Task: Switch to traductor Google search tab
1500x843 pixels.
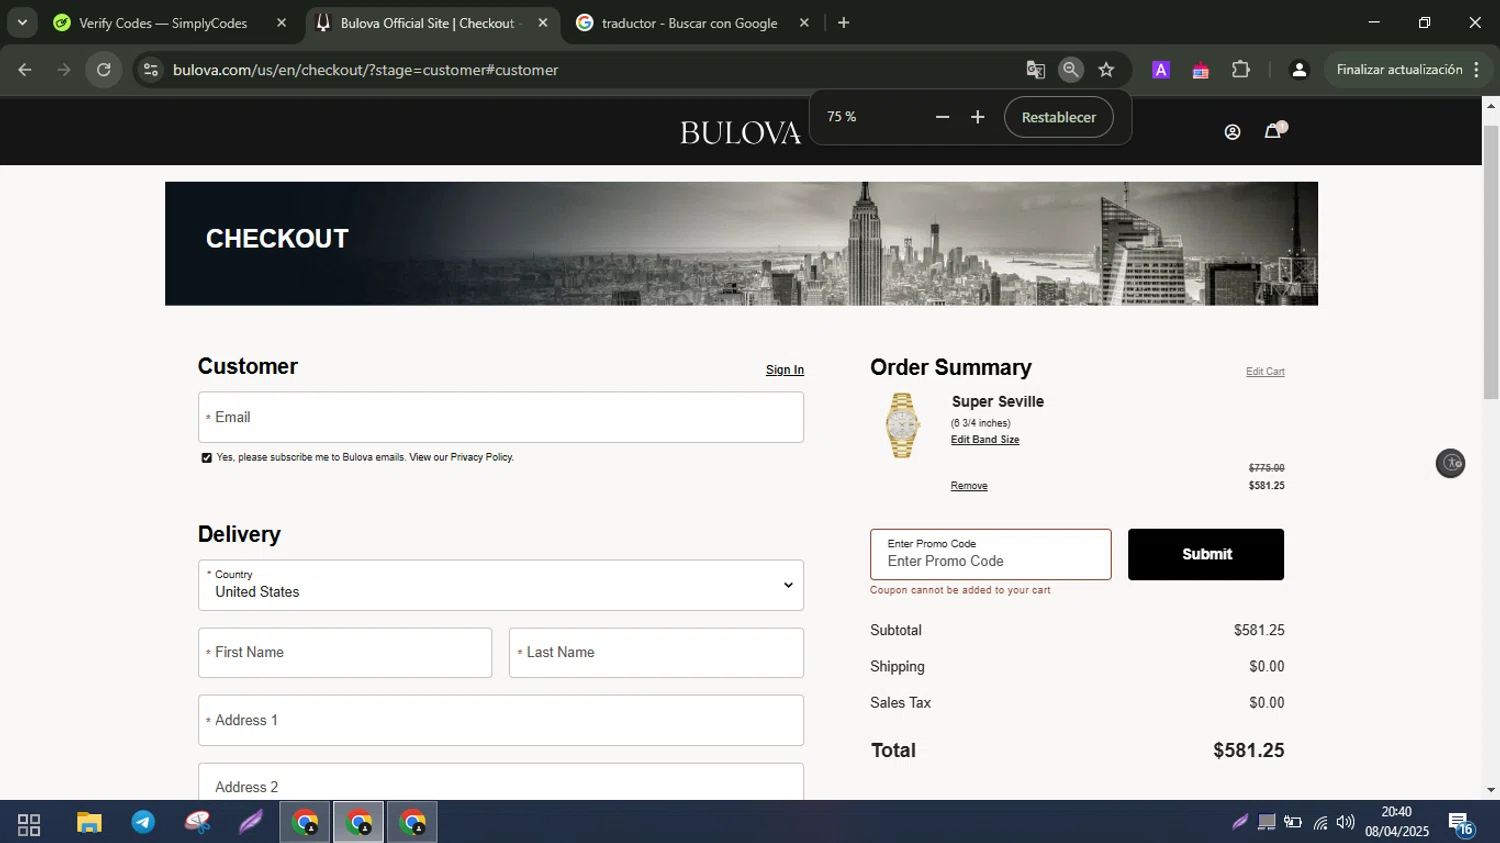Action: click(692, 23)
